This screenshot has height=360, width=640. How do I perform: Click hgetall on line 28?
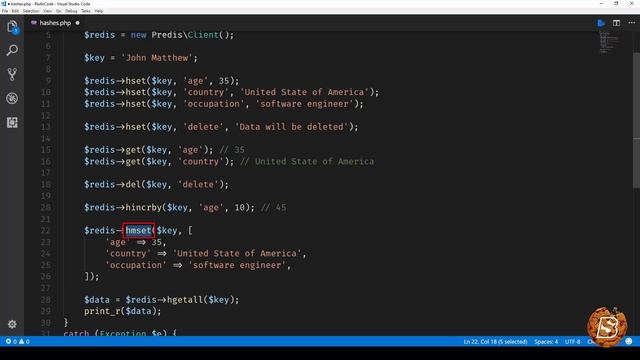(184, 300)
